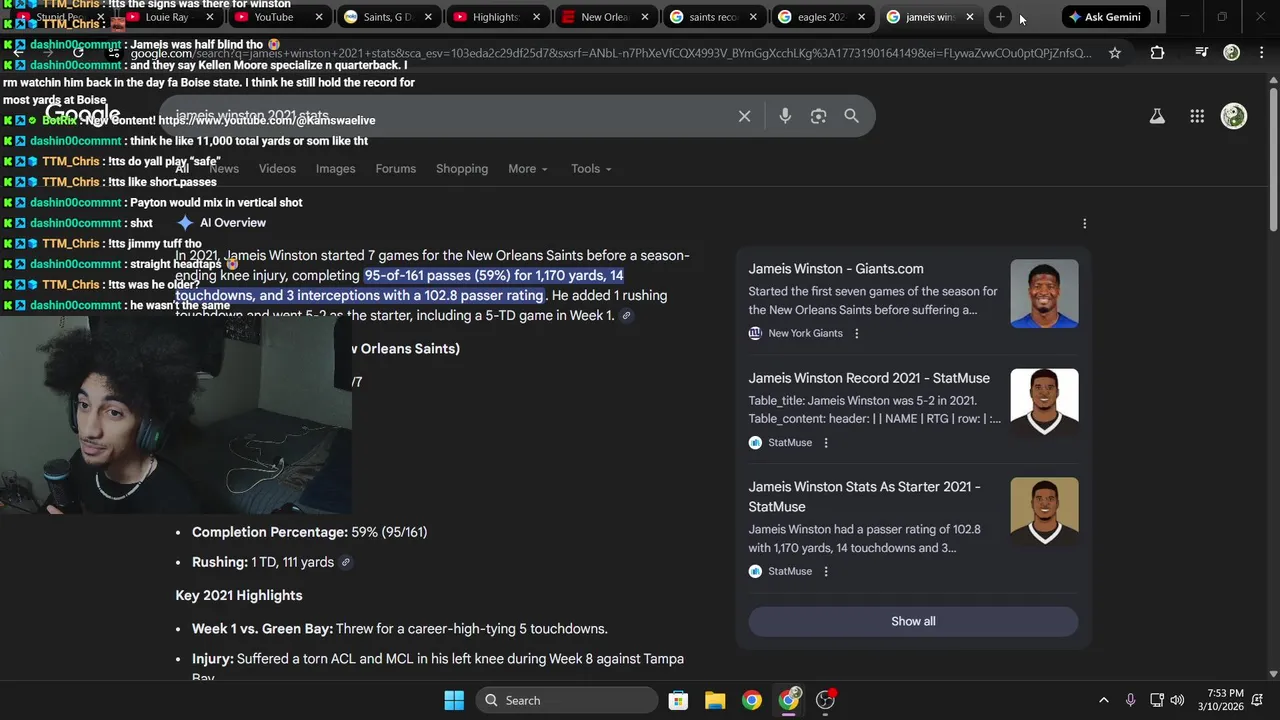
Task: Click AI Overview heading
Action: tap(232, 223)
